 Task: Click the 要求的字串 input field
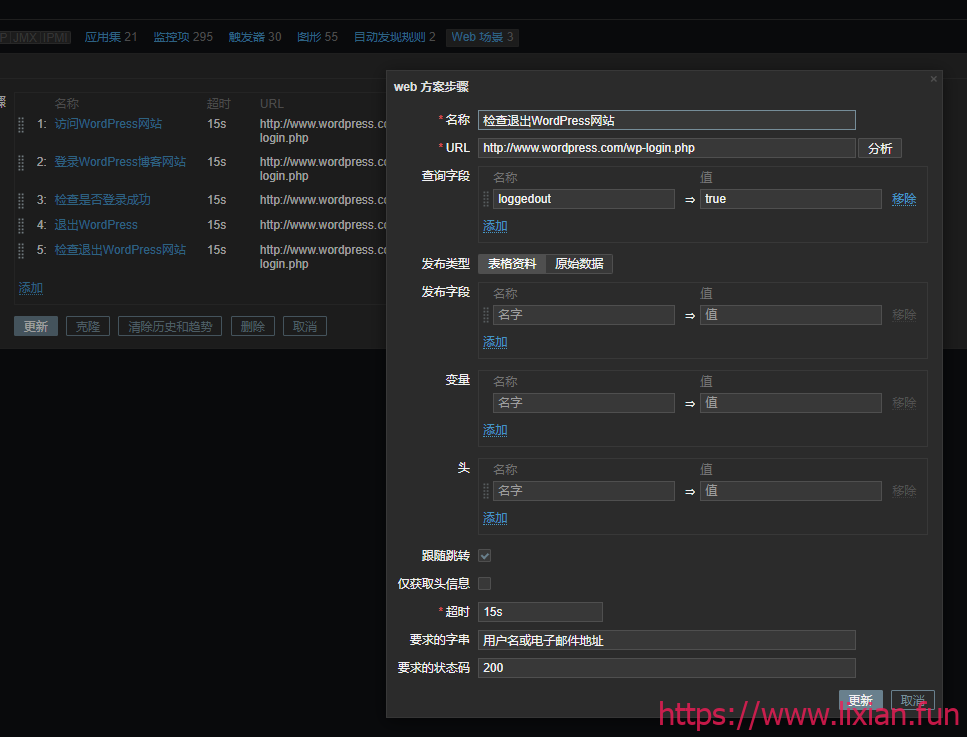point(667,640)
